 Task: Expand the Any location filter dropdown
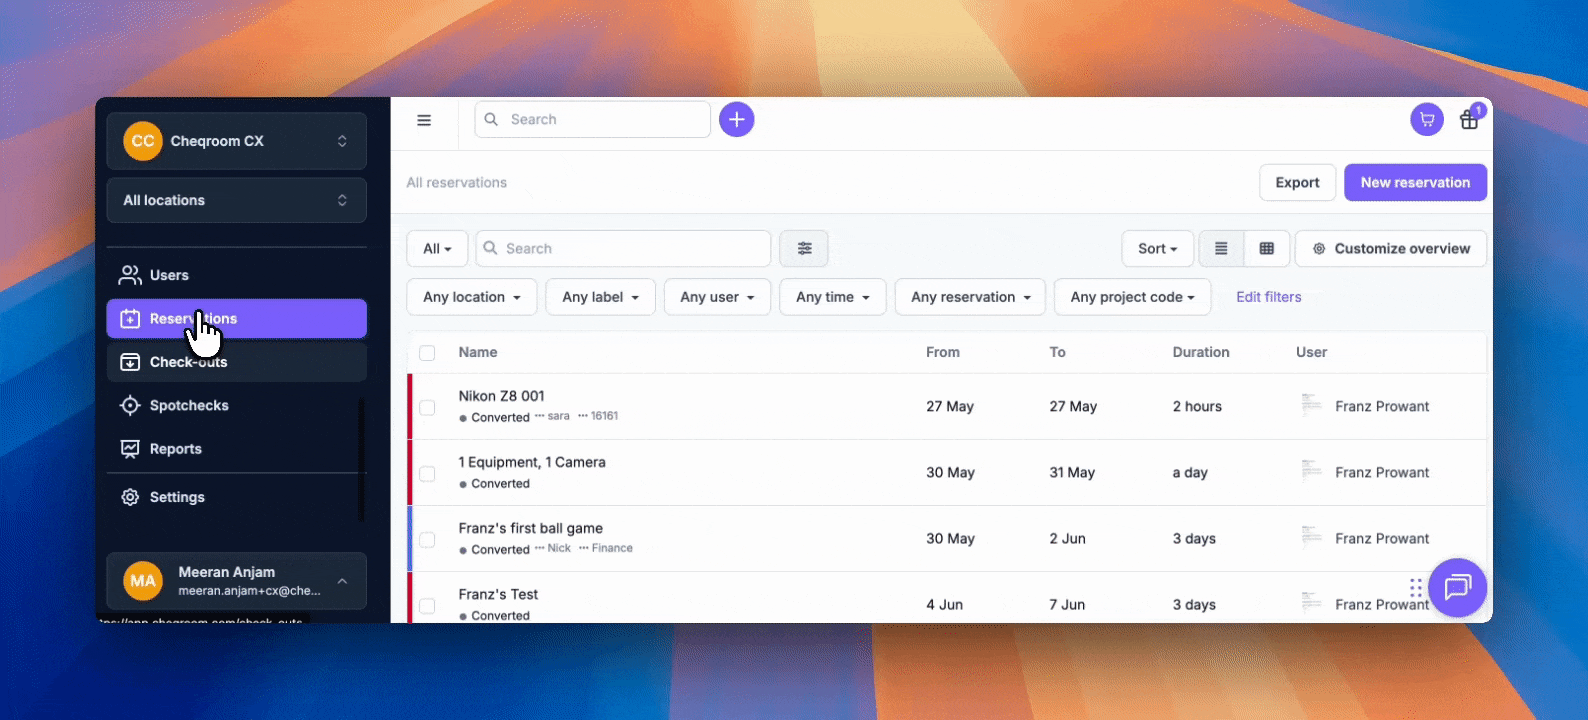coord(472,297)
